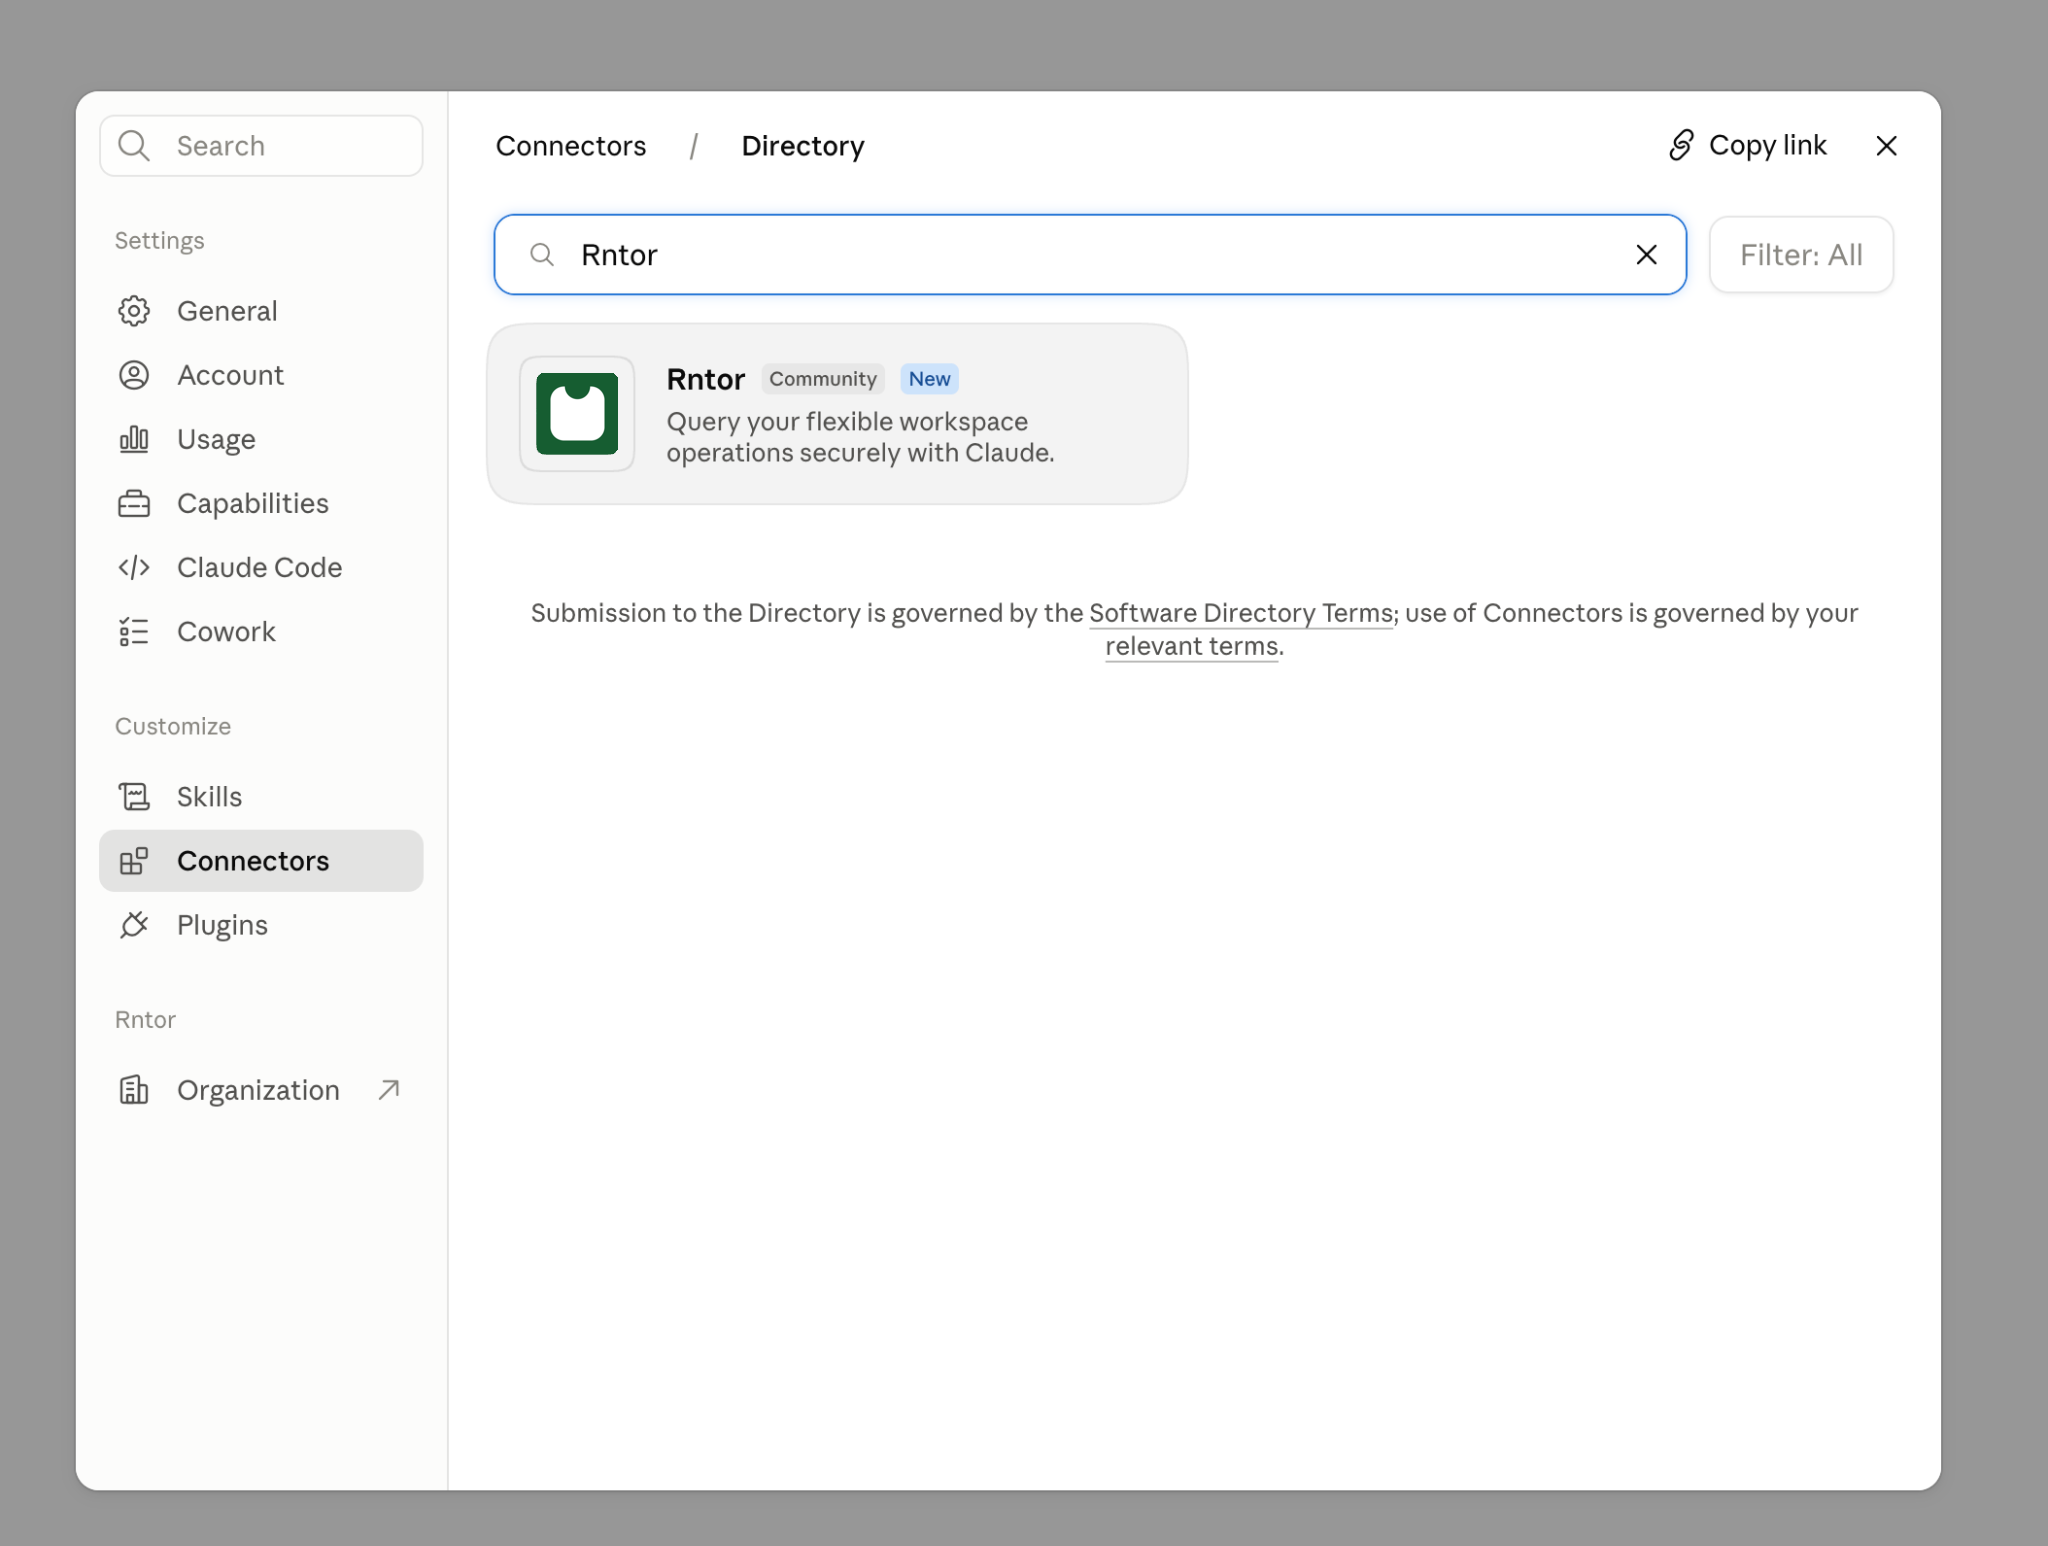Screen dimensions: 2048x1546
Task: Click the Directory breadcrumb
Action: 803,146
